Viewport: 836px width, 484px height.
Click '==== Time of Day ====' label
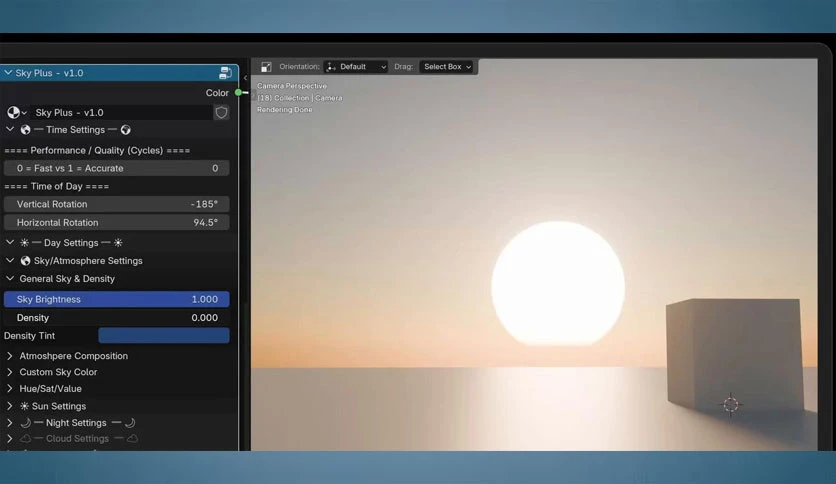[57, 187]
